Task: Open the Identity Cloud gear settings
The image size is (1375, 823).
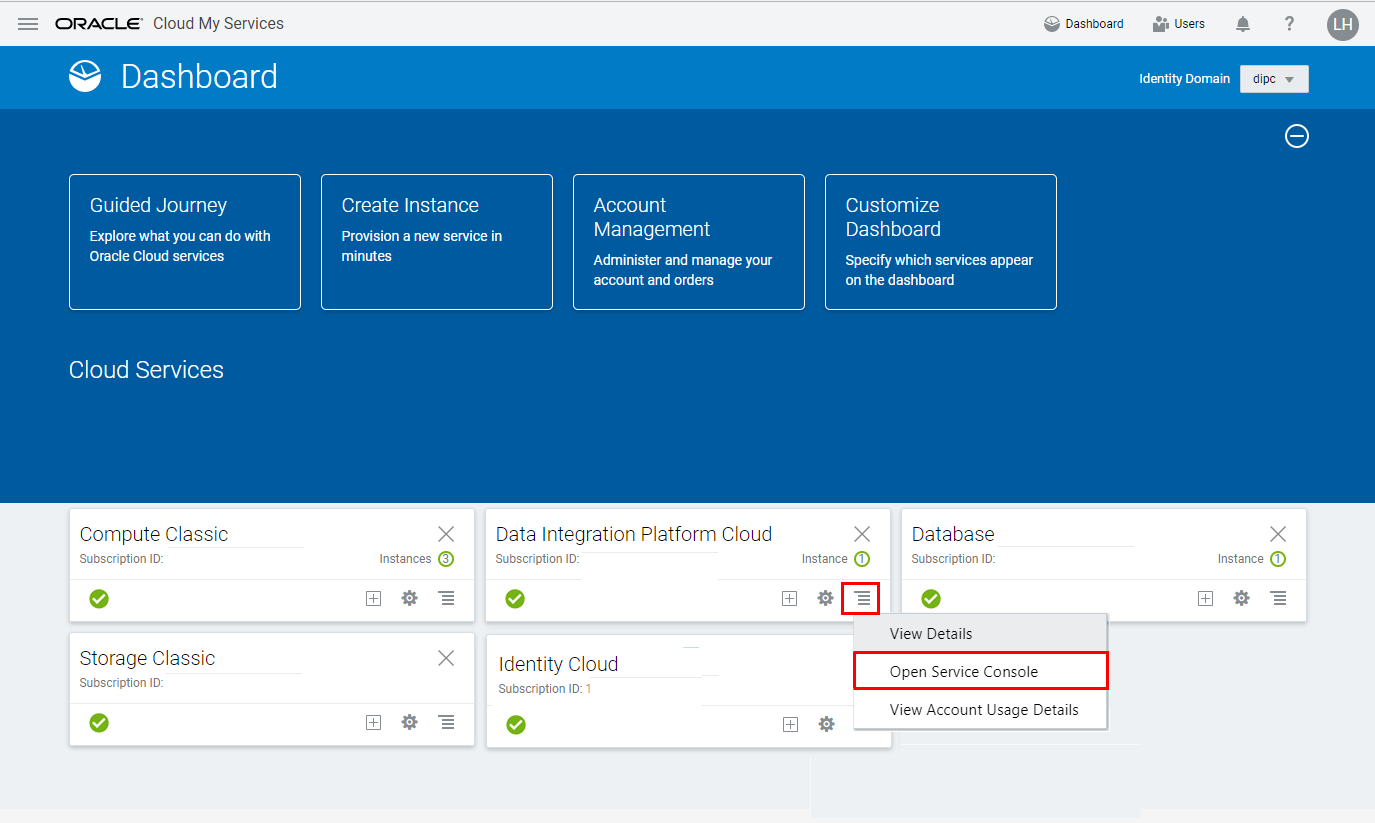Action: (x=826, y=725)
